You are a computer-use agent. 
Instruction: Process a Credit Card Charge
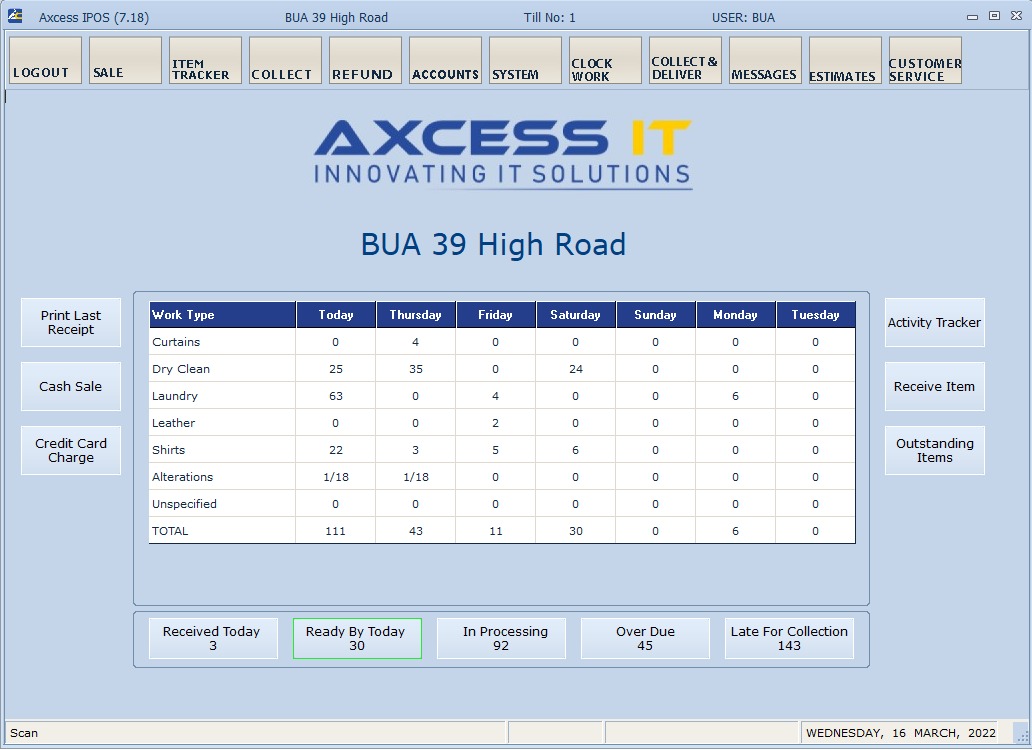(70, 450)
